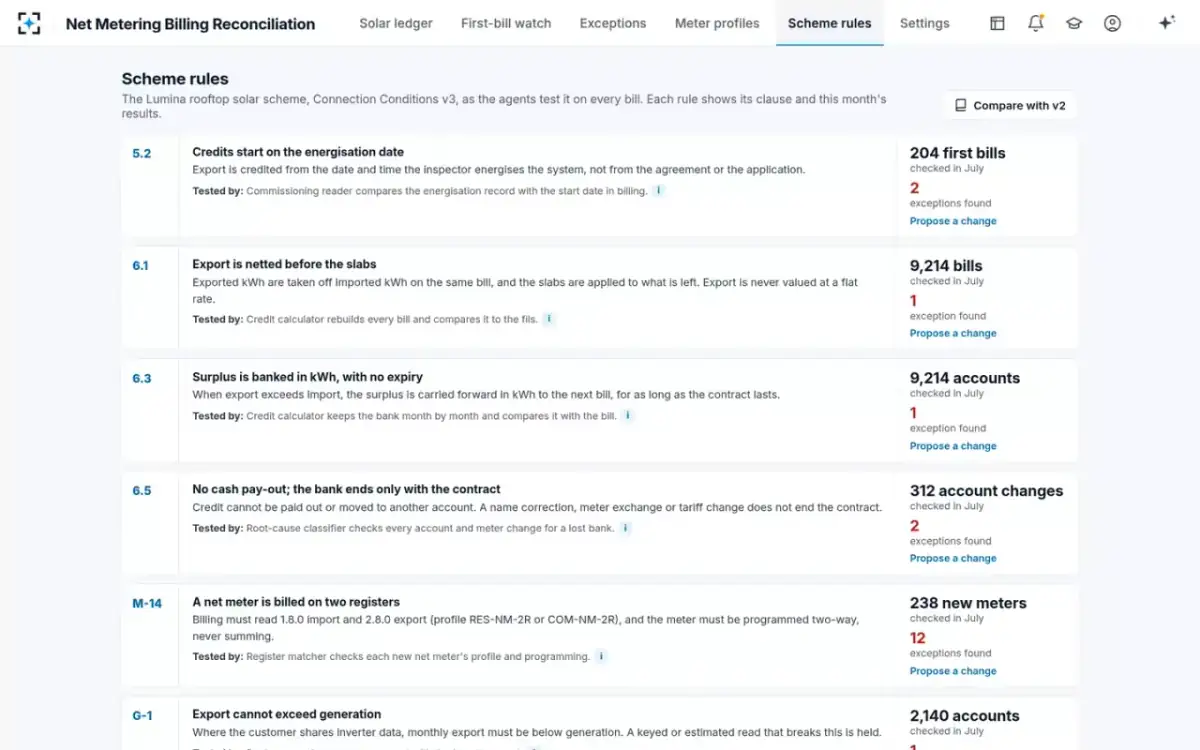Launch the AI sparkle assistant icon
Screen dimensions: 1200x750
click(1166, 23)
